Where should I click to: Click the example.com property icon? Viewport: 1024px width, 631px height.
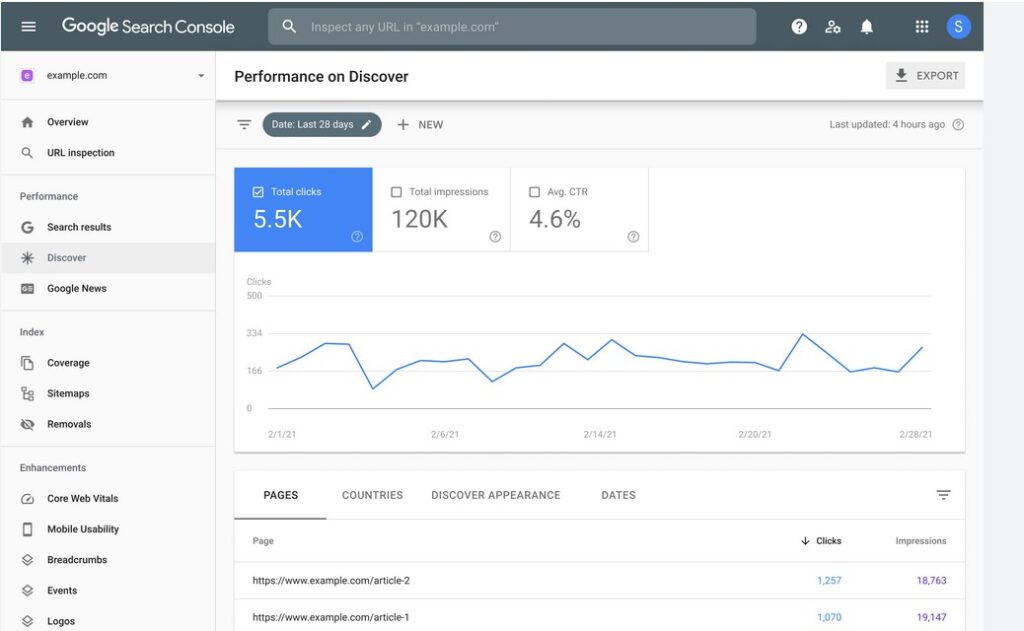pyautogui.click(x=27, y=76)
